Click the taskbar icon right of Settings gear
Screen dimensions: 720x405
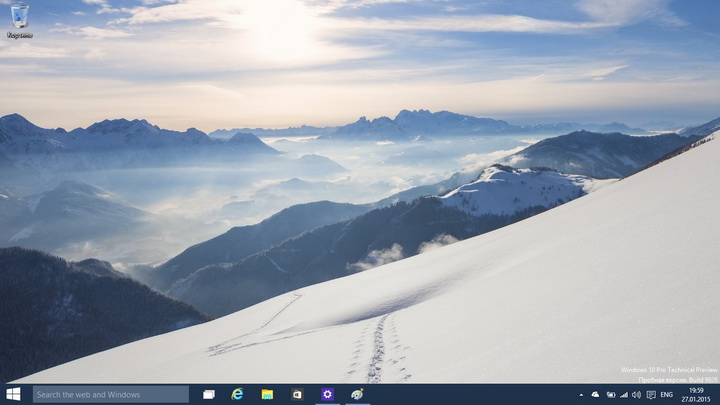[357, 394]
